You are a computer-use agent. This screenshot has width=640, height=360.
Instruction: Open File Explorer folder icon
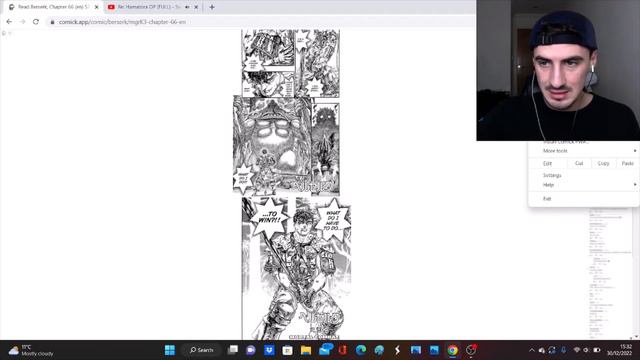[306, 350]
